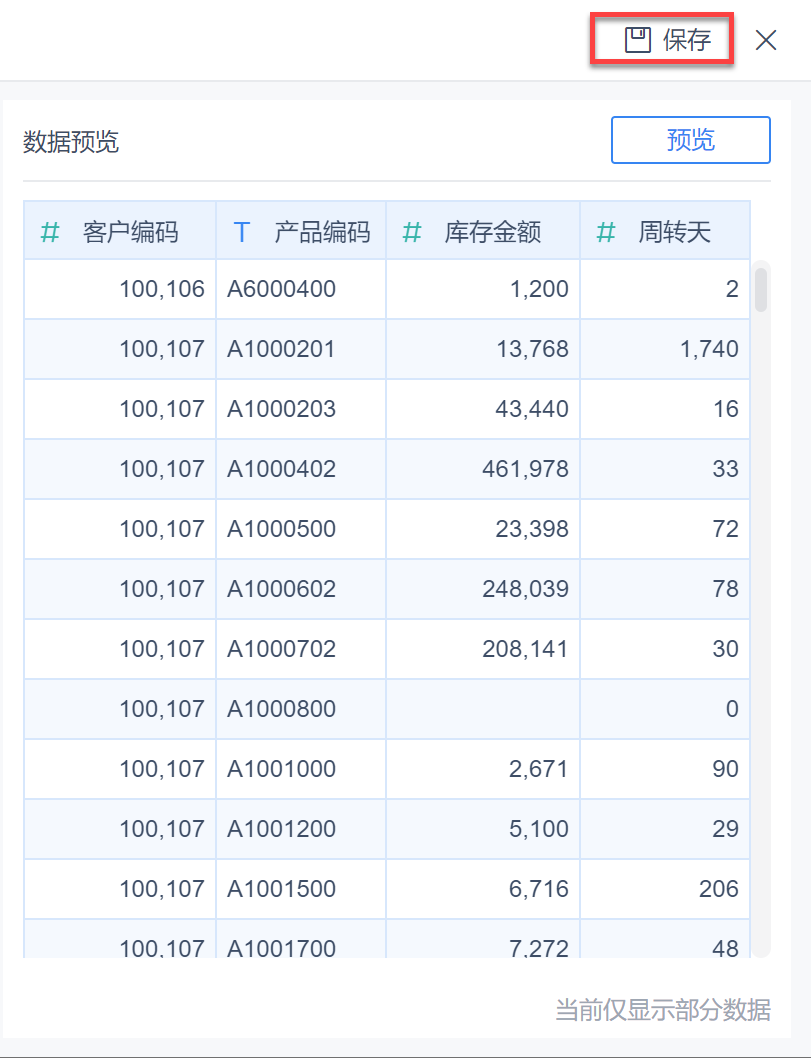Select the cell A1000201
Viewport: 811px width, 1058px height.
[301, 349]
